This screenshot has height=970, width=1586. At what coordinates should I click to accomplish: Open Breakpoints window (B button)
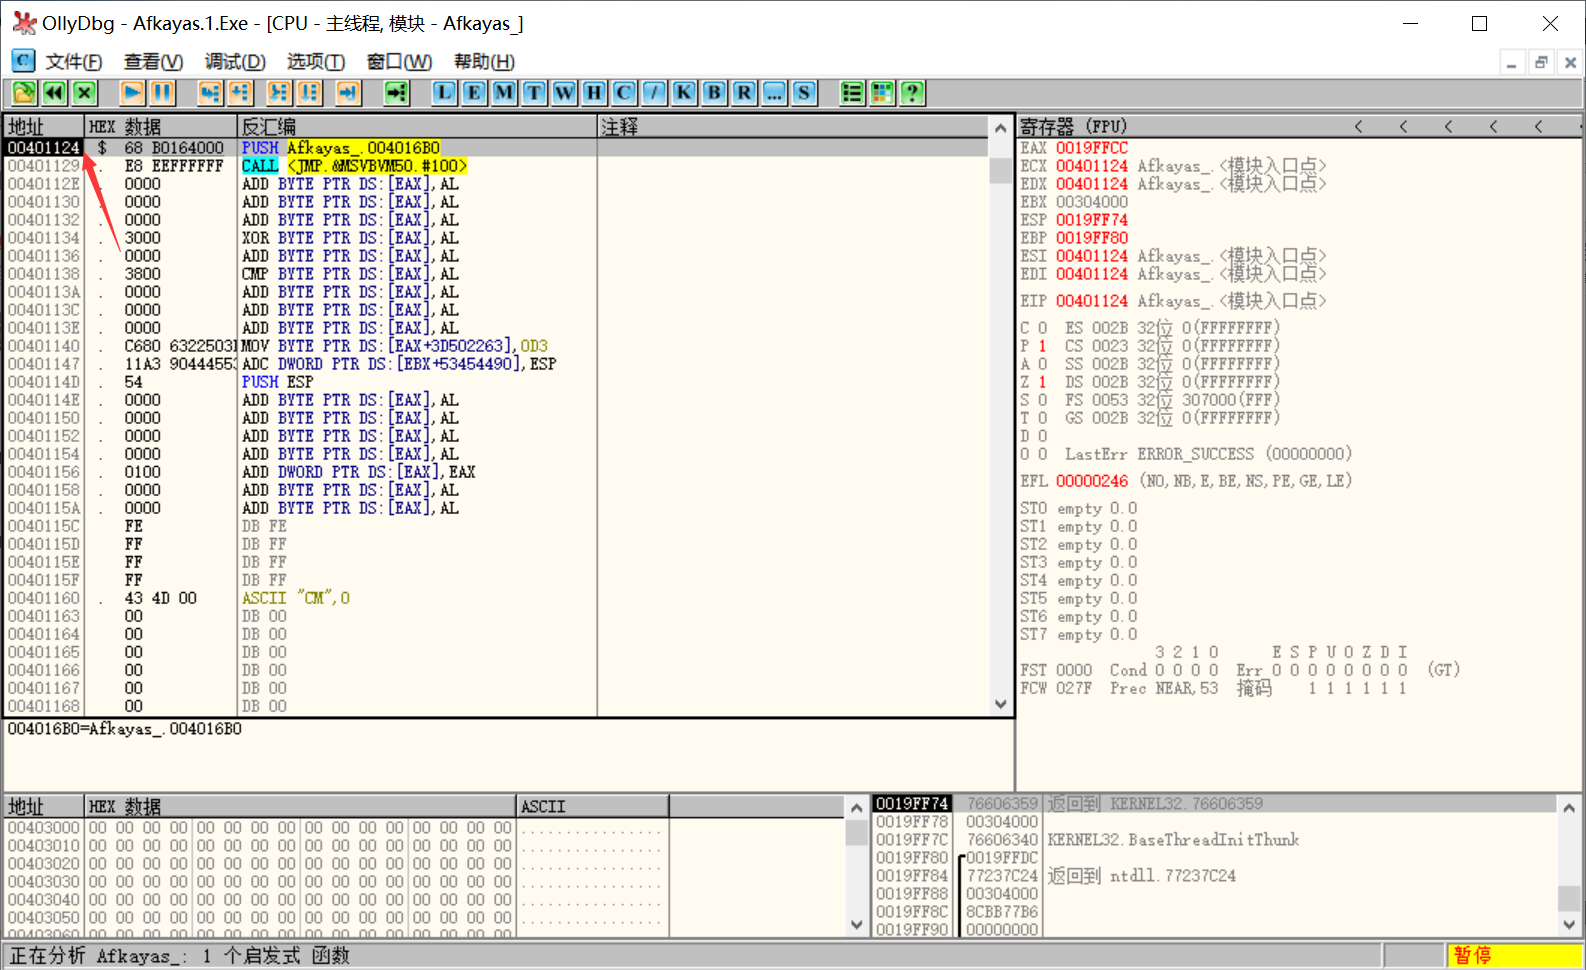(x=714, y=93)
